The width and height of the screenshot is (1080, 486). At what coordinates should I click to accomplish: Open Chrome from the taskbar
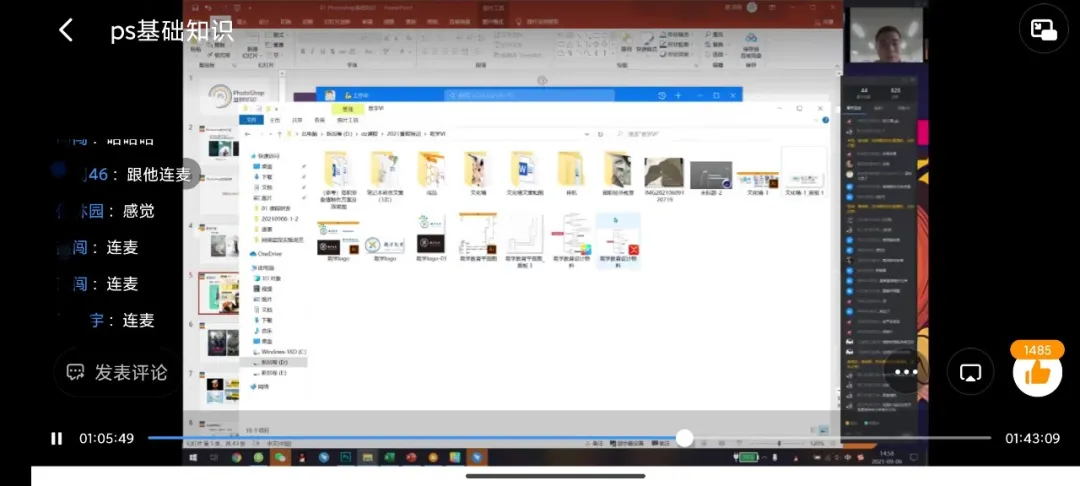tap(236, 457)
